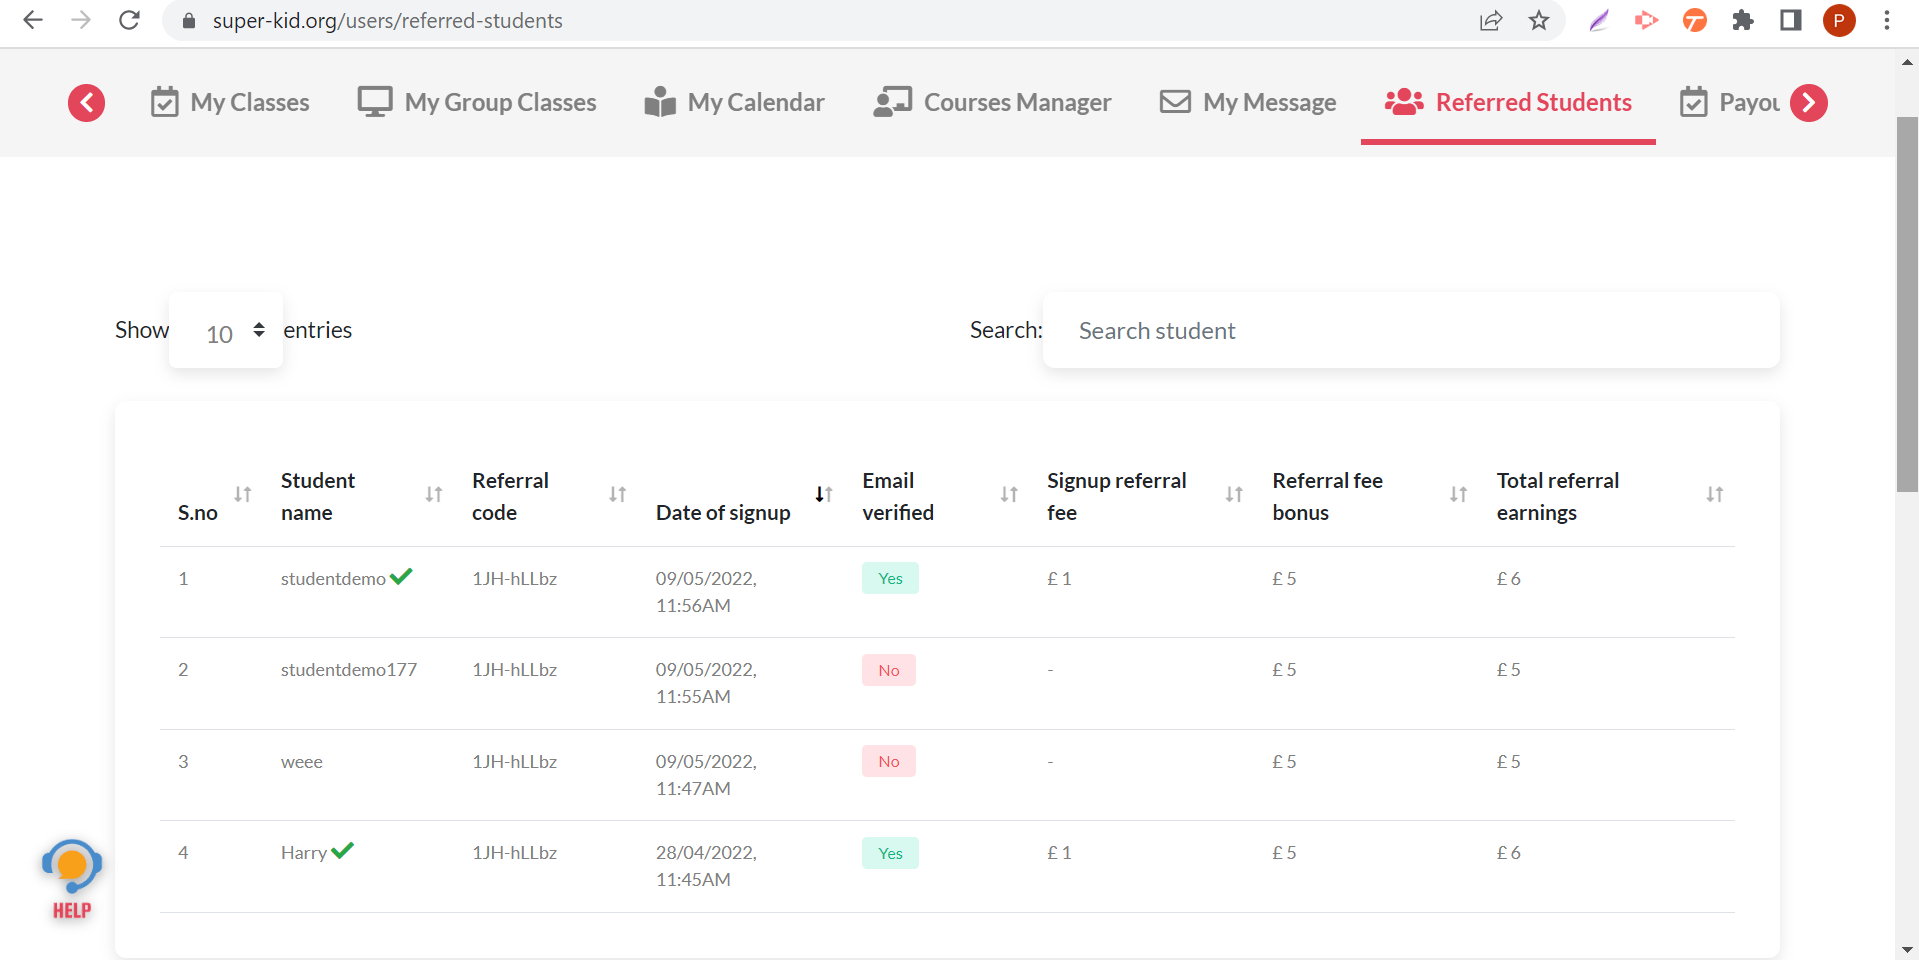This screenshot has height=960, width=1919.
Task: Select the Referred Students tab
Action: tap(1508, 102)
